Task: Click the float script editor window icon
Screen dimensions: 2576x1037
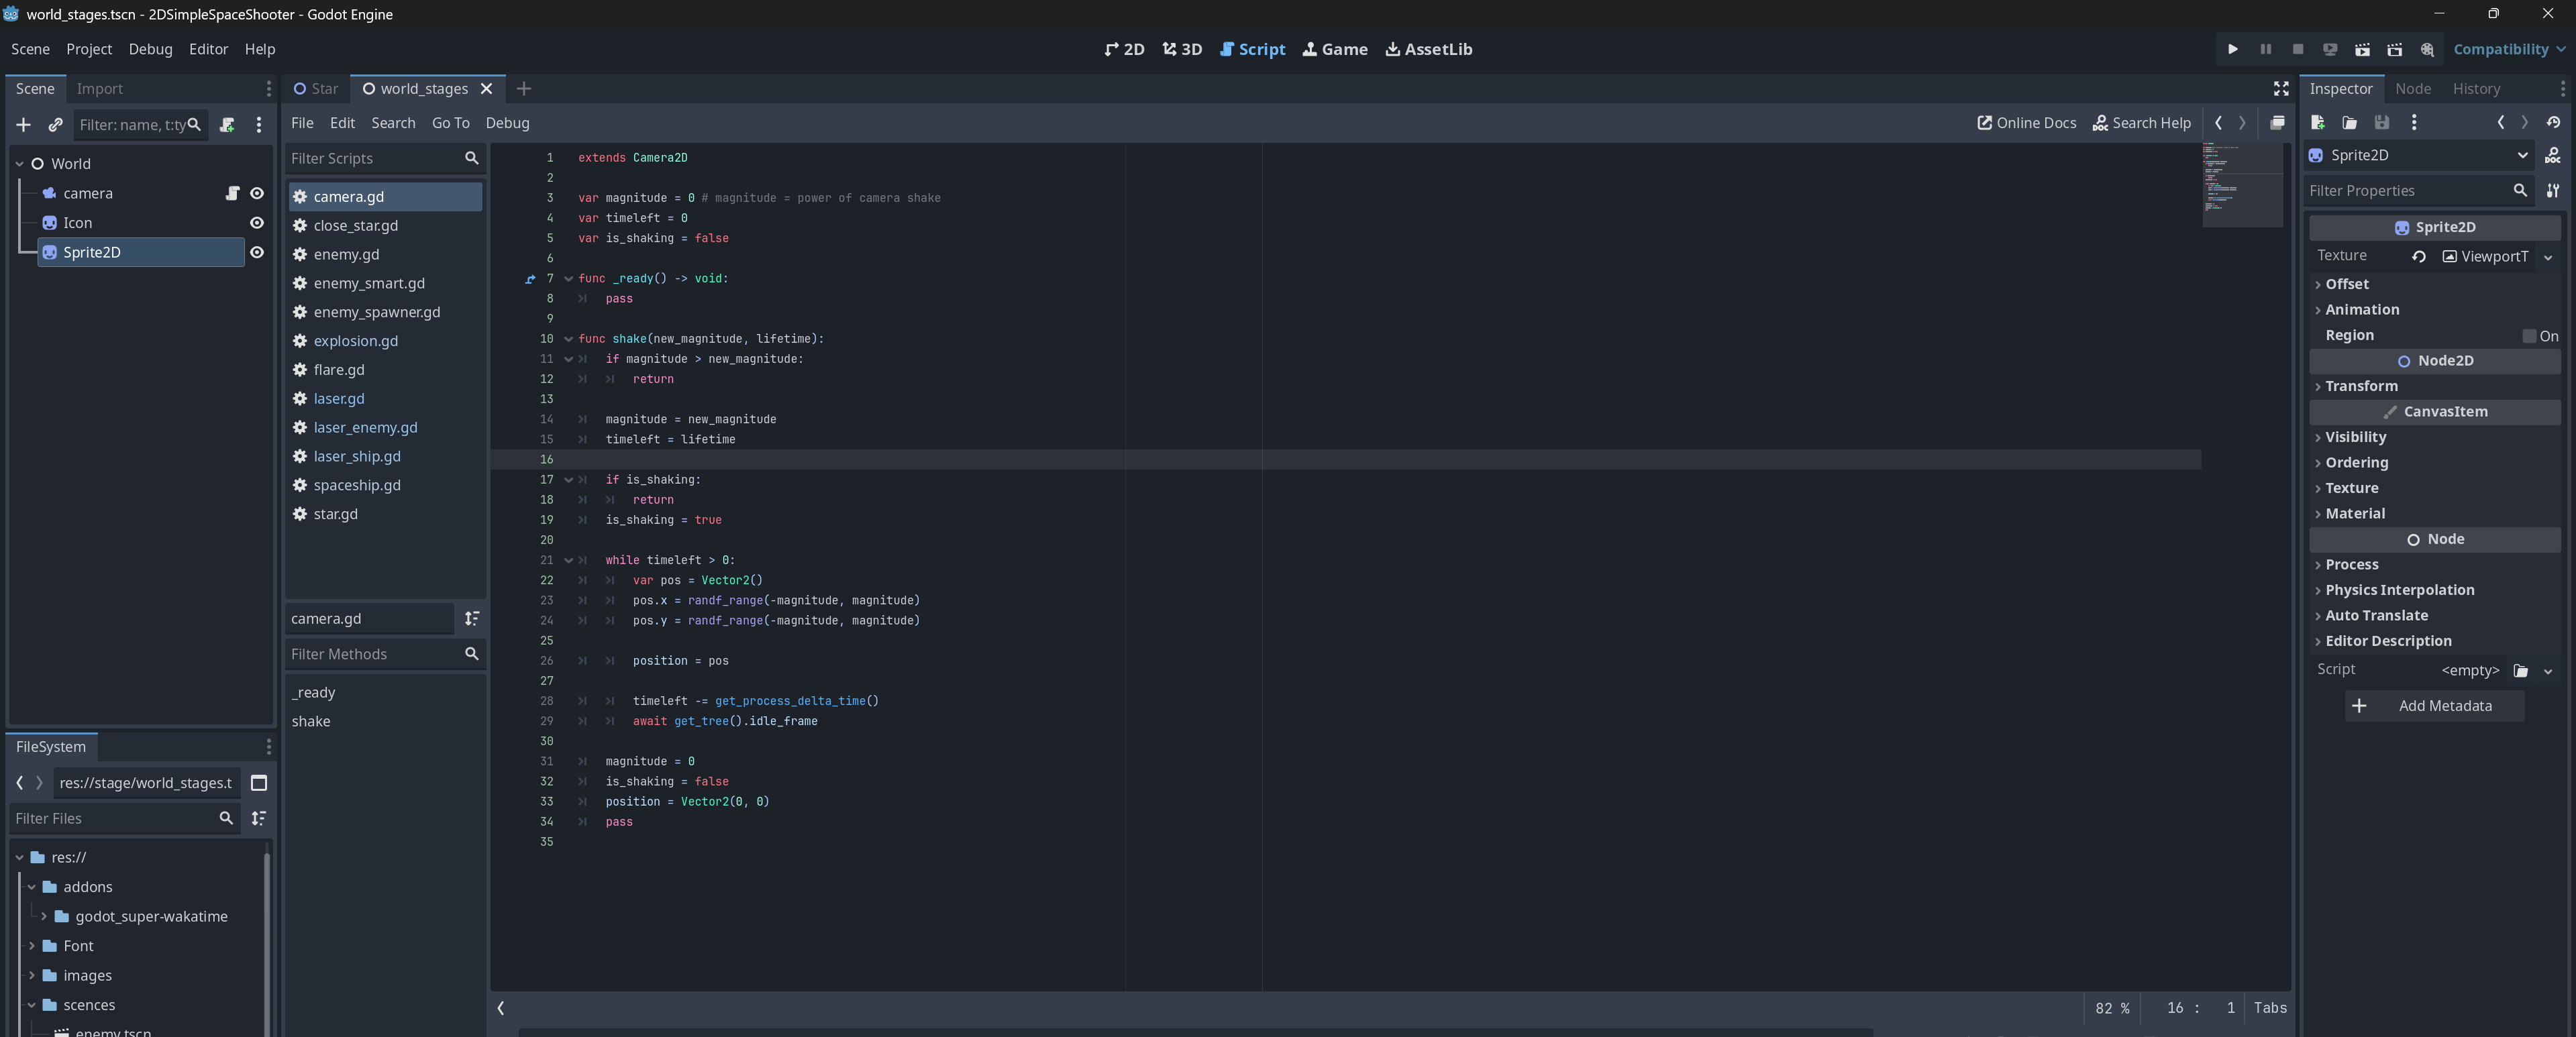Action: pyautogui.click(x=2277, y=123)
